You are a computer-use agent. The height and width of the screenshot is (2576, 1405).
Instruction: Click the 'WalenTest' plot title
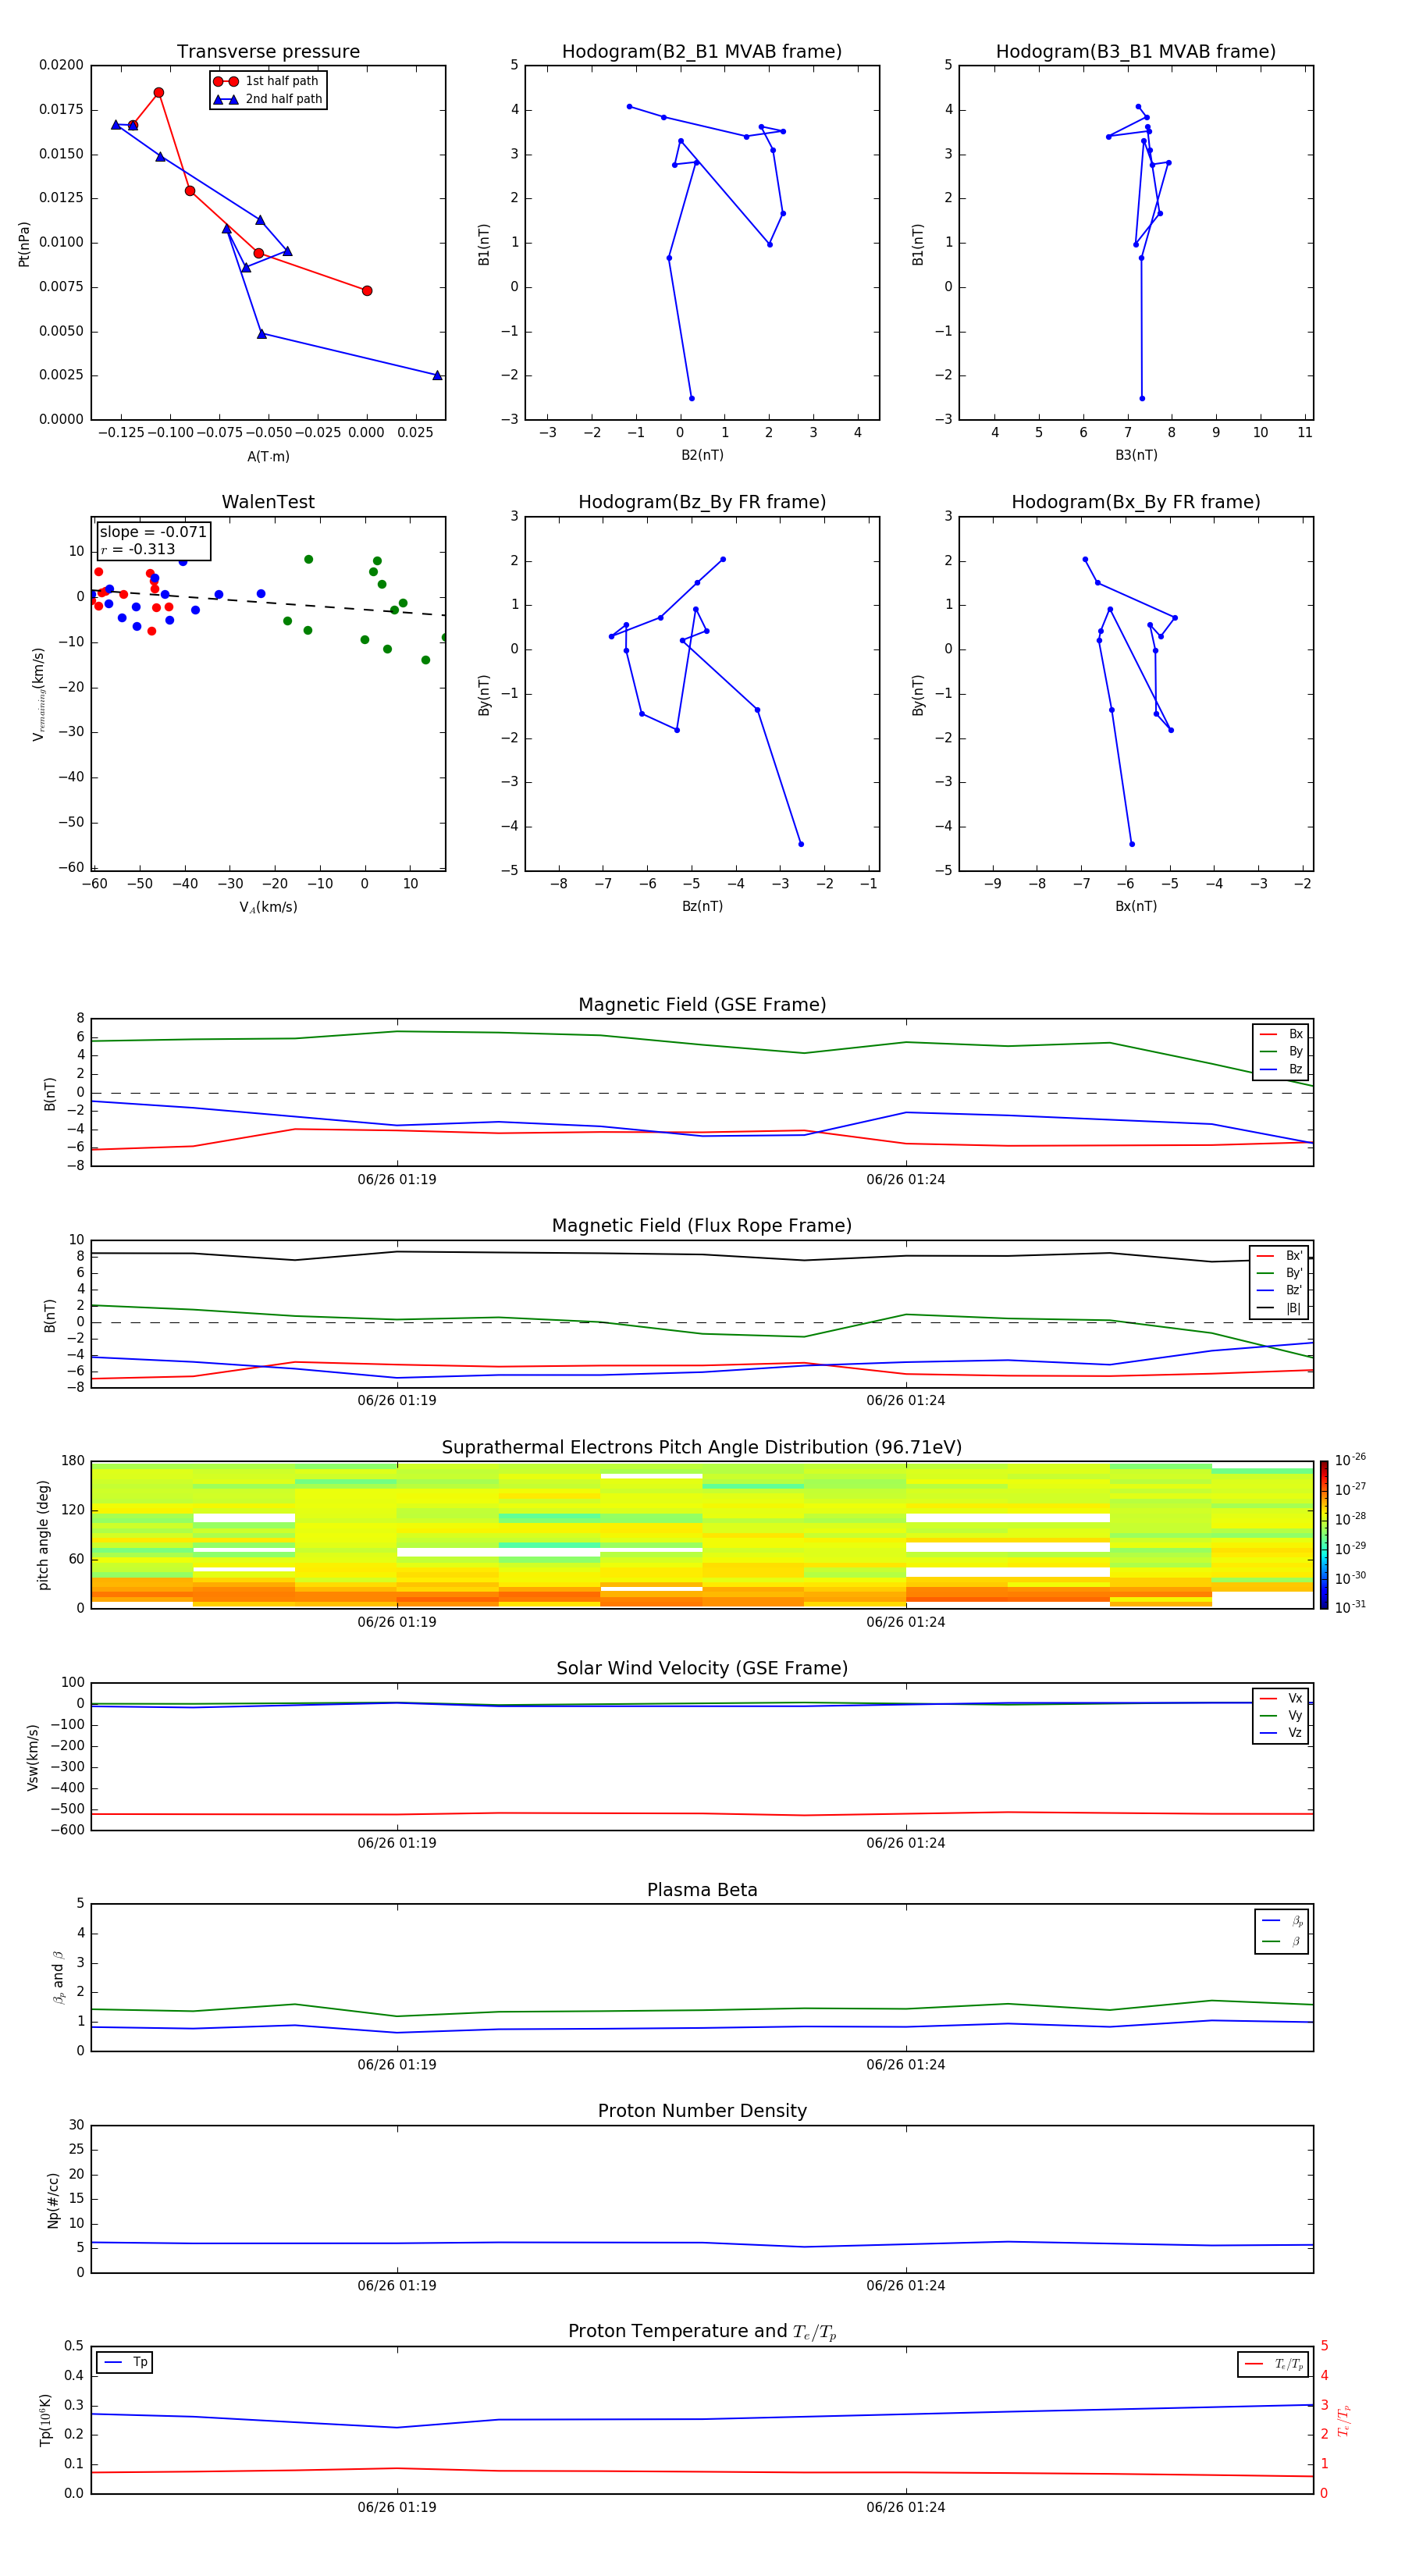[x=268, y=502]
